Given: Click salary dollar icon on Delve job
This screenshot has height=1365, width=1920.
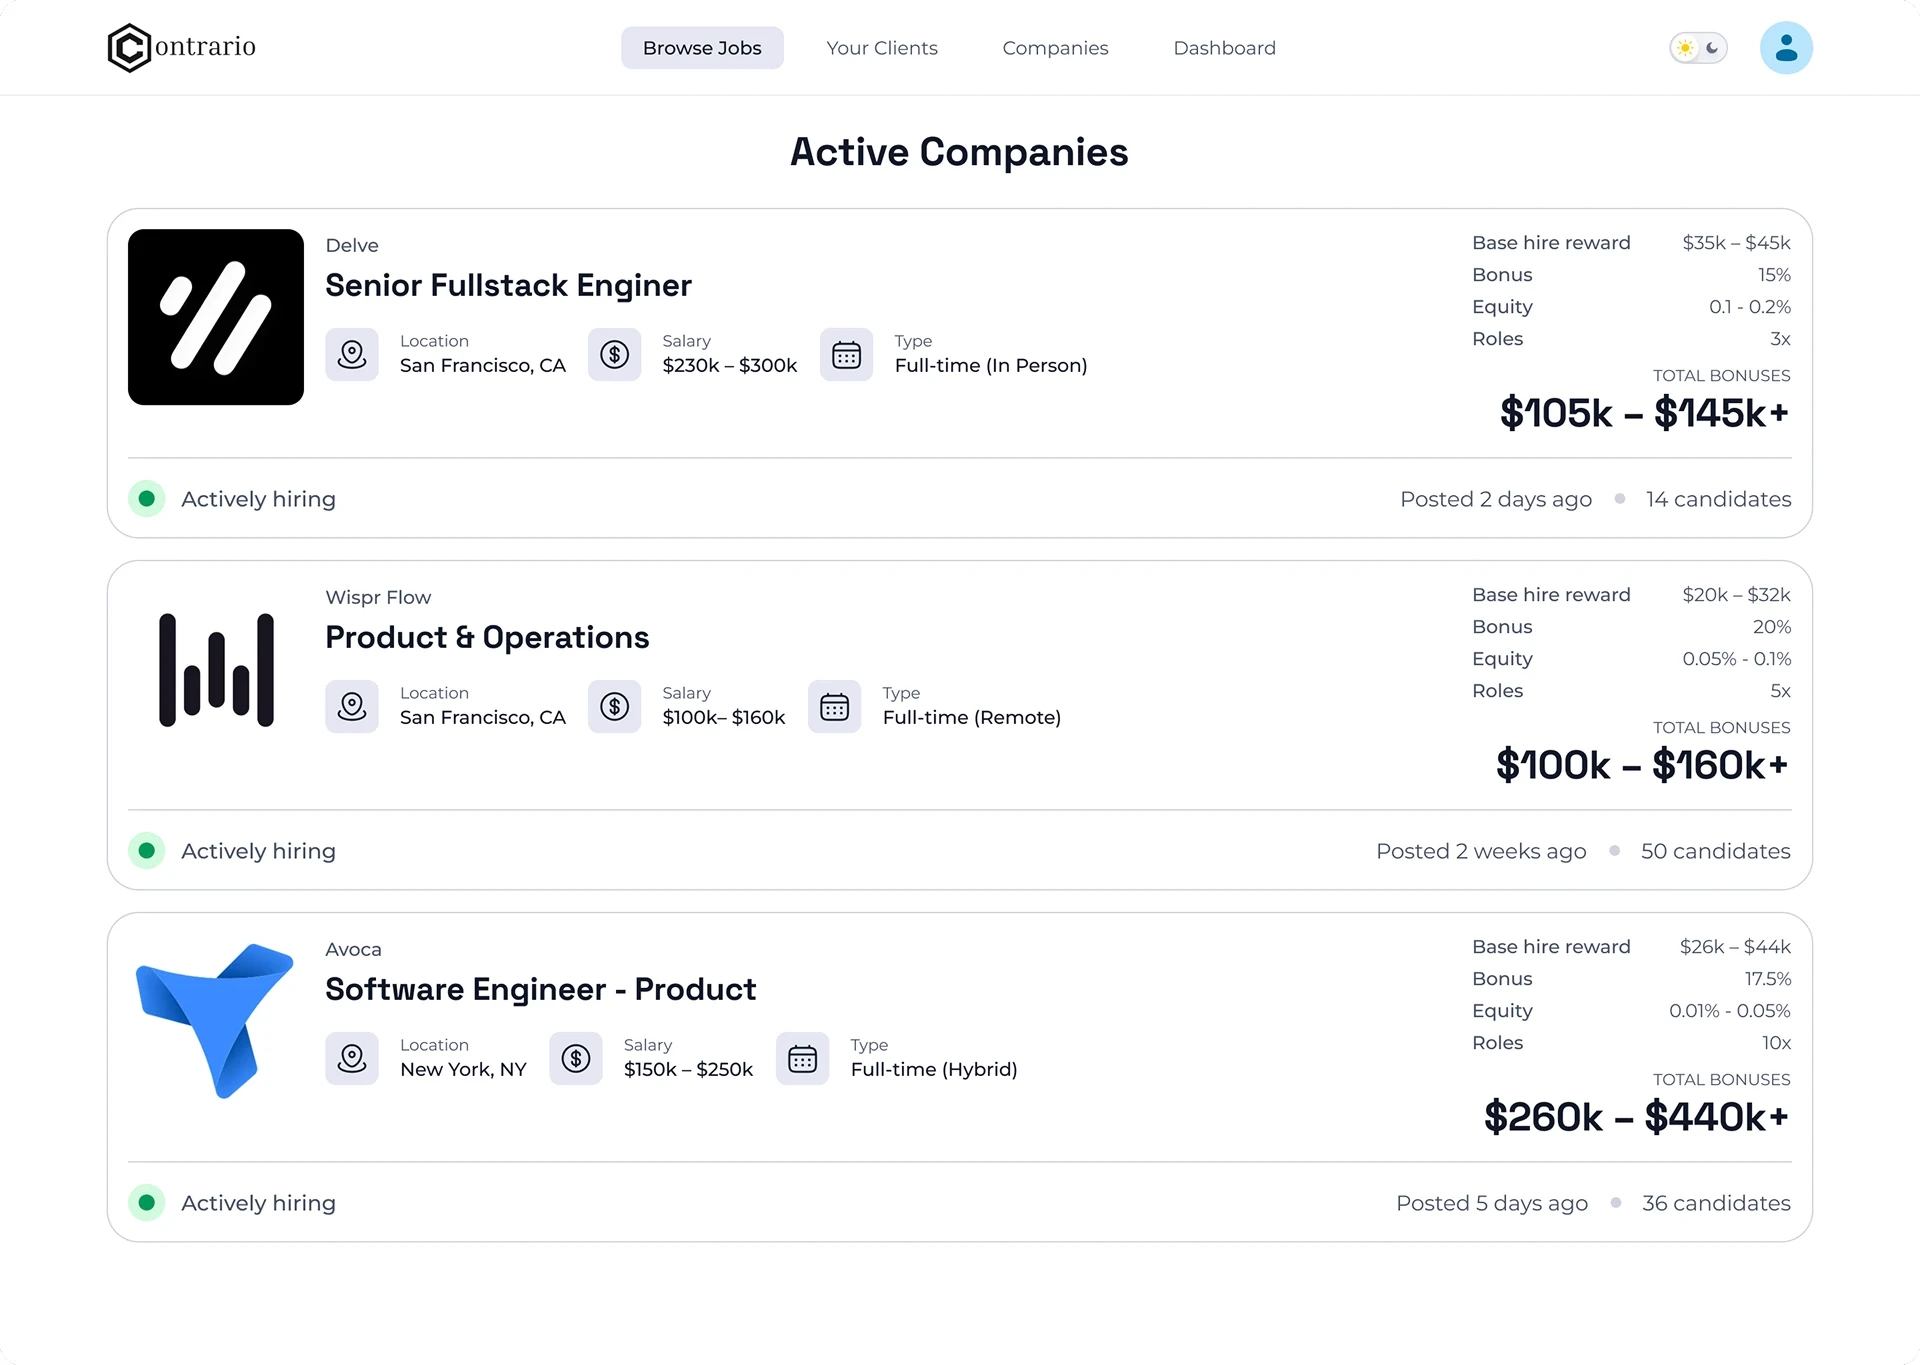Looking at the screenshot, I should pyautogui.click(x=614, y=354).
